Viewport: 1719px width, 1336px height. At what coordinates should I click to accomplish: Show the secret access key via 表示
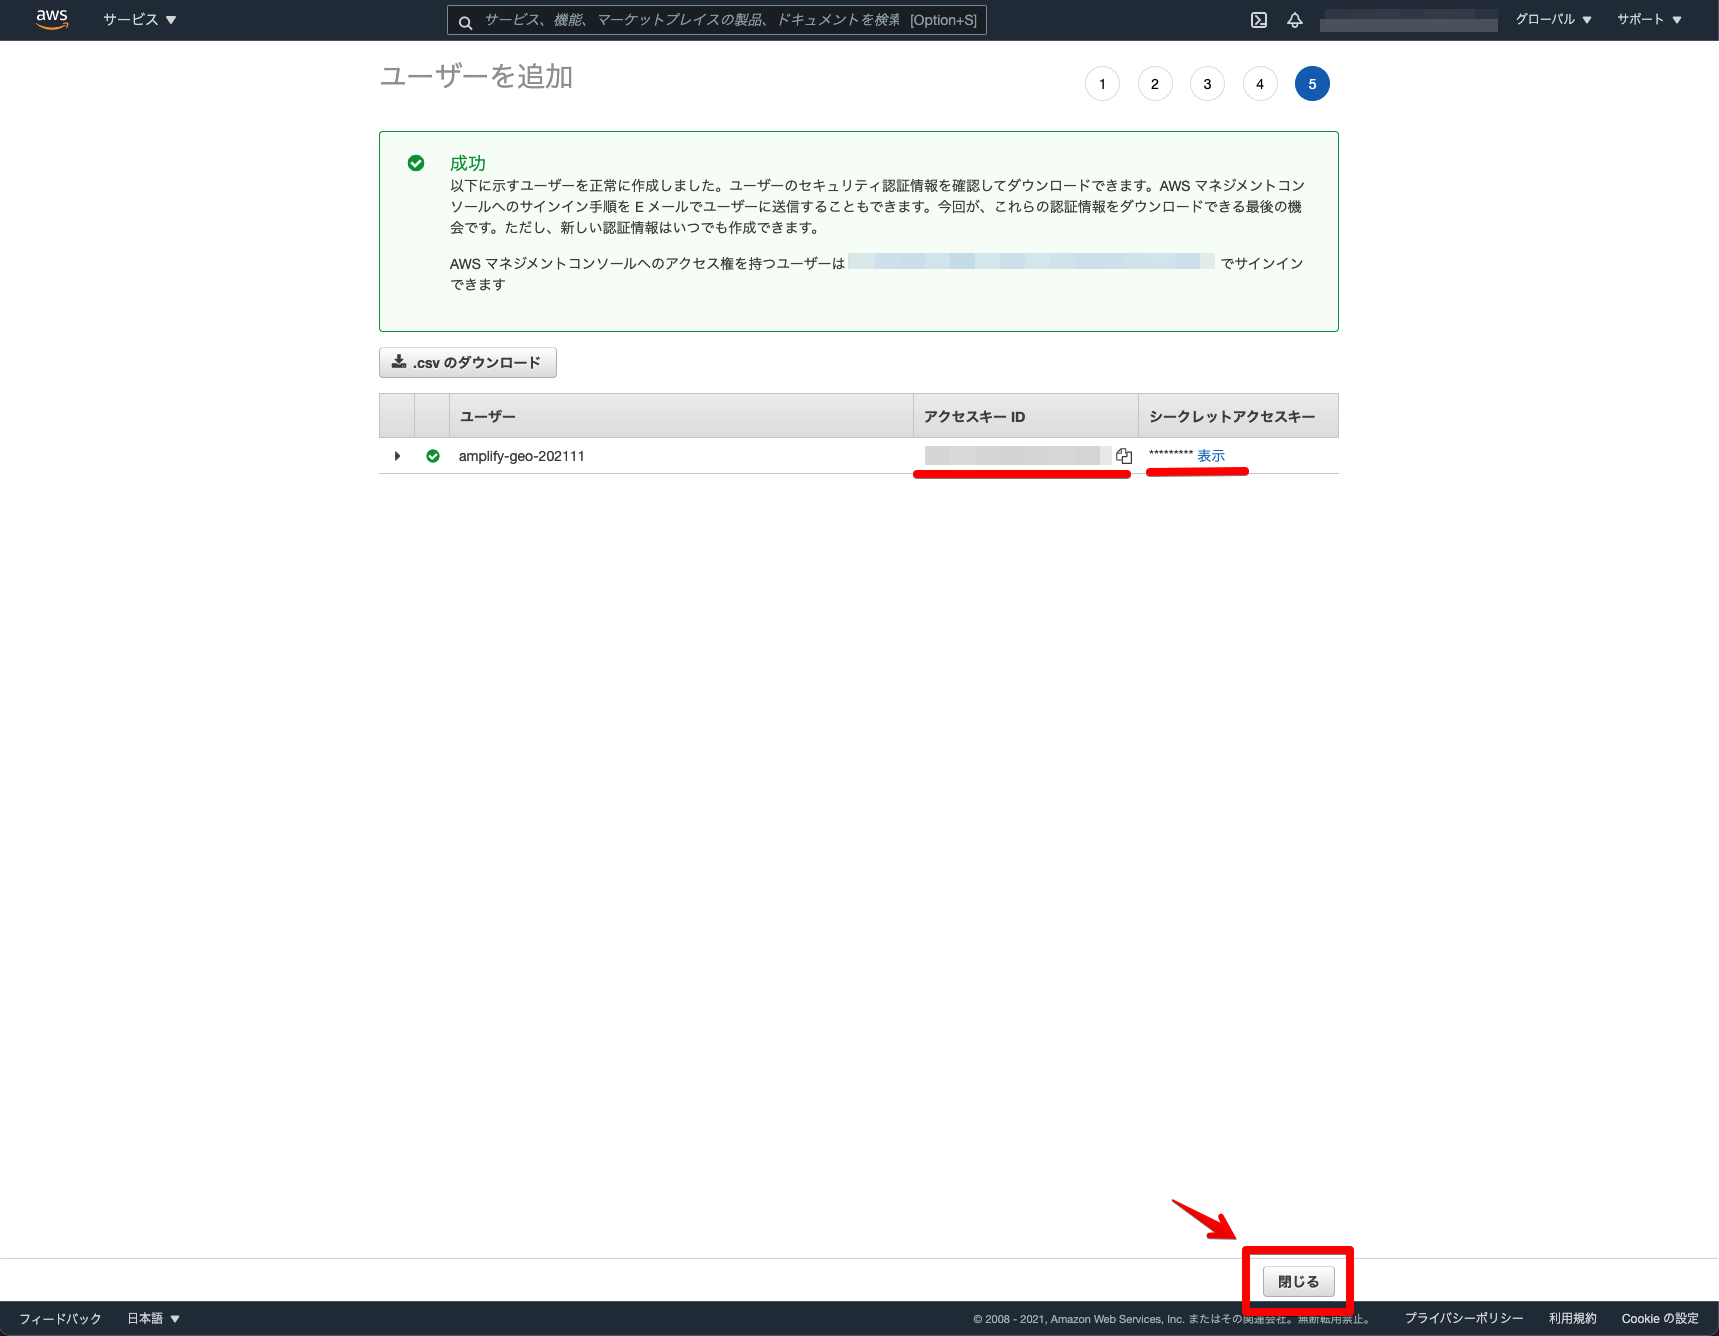pyautogui.click(x=1211, y=456)
